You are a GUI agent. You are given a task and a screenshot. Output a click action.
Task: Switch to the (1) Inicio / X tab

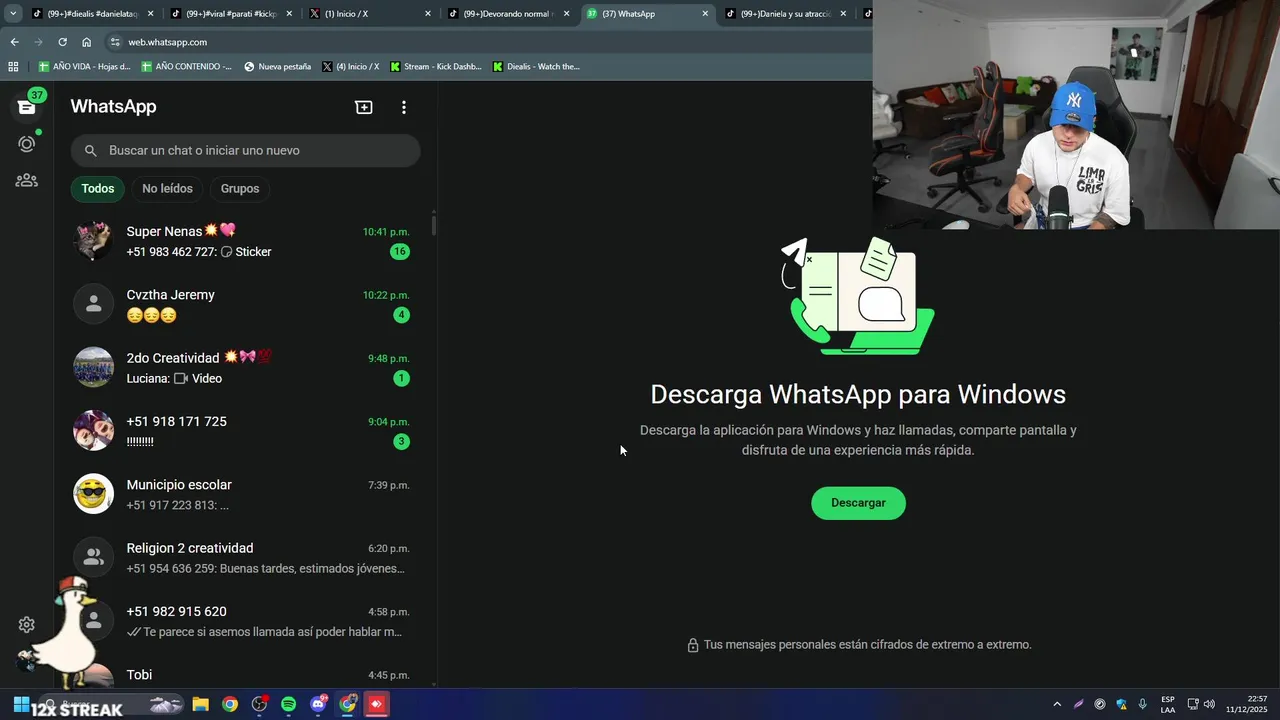pos(369,14)
